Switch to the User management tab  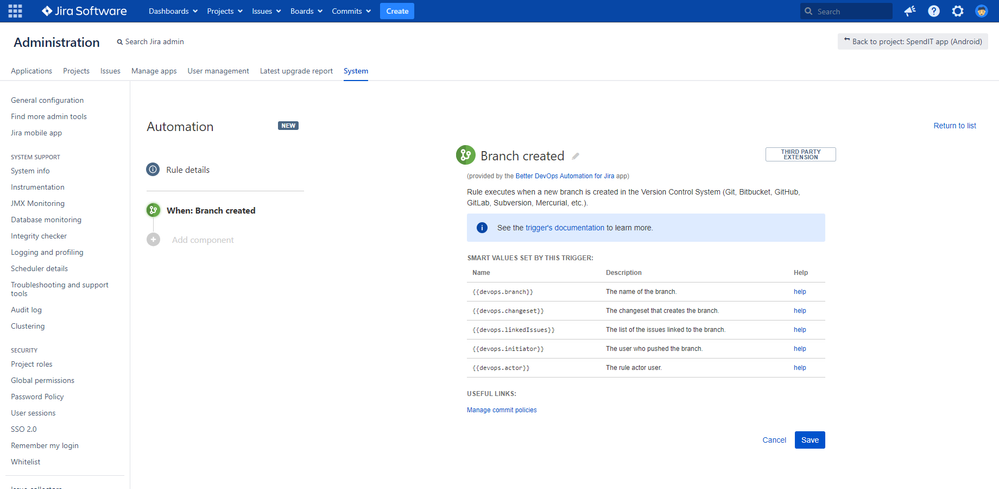click(218, 71)
